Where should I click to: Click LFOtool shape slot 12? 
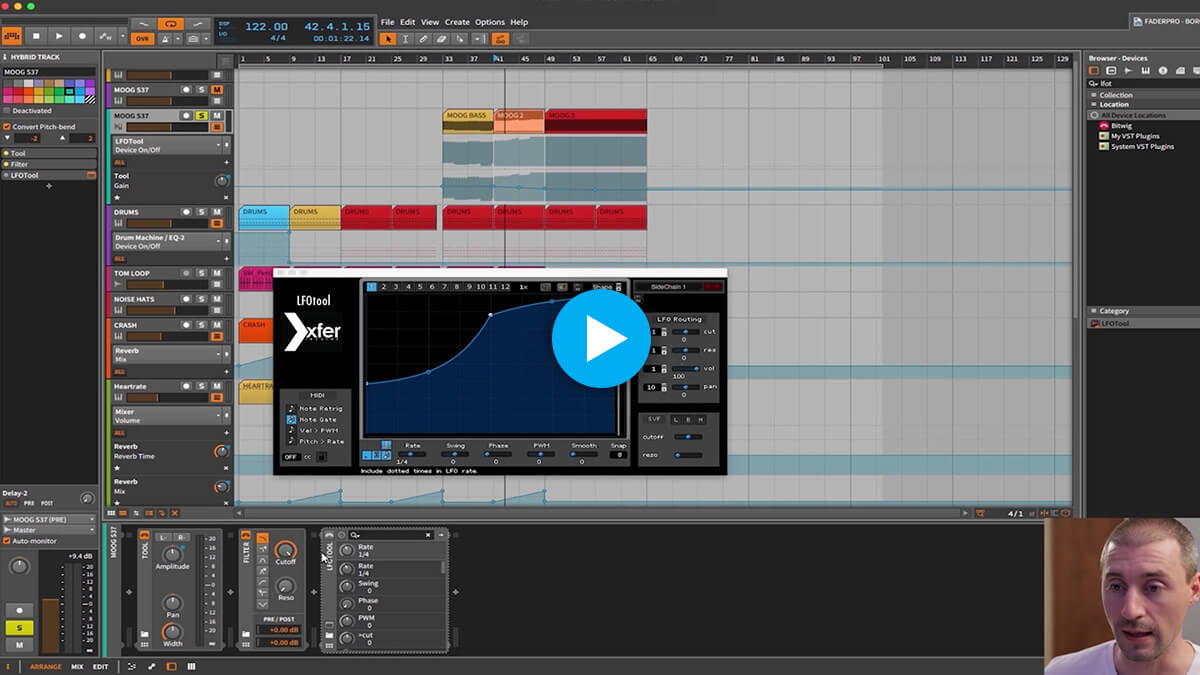pos(505,287)
